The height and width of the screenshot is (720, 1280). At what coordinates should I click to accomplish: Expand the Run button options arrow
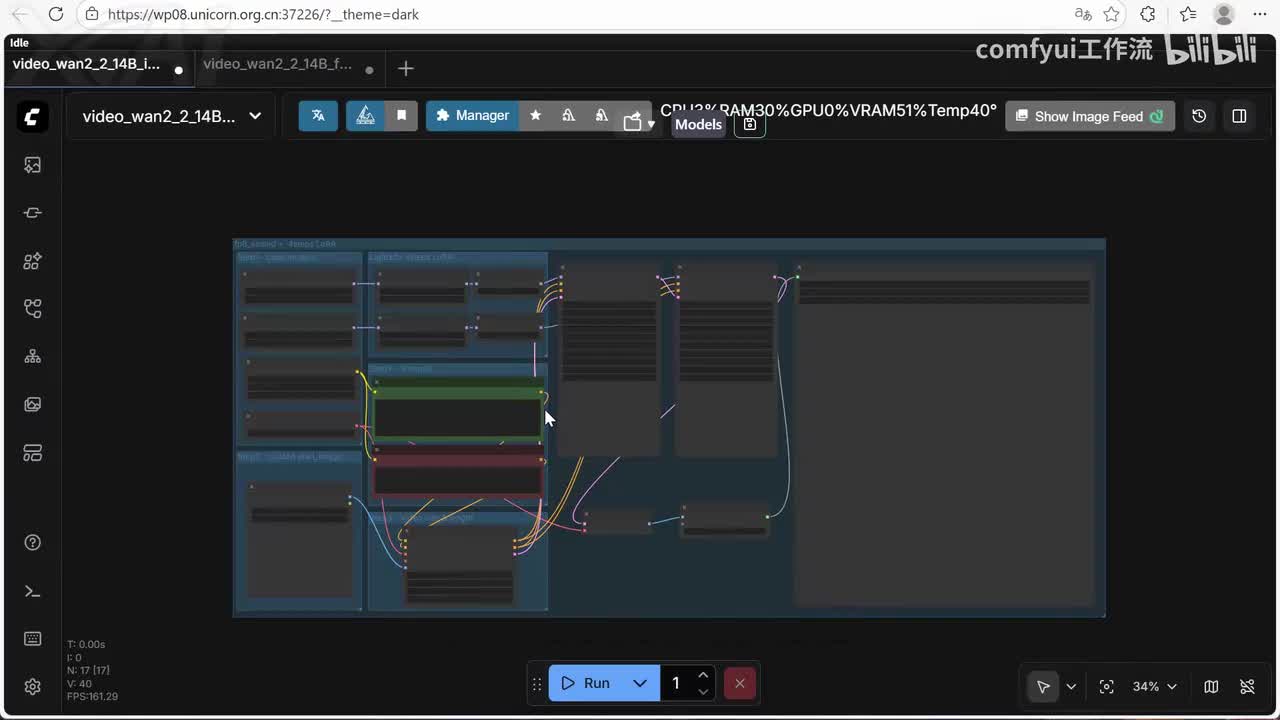[x=640, y=683]
